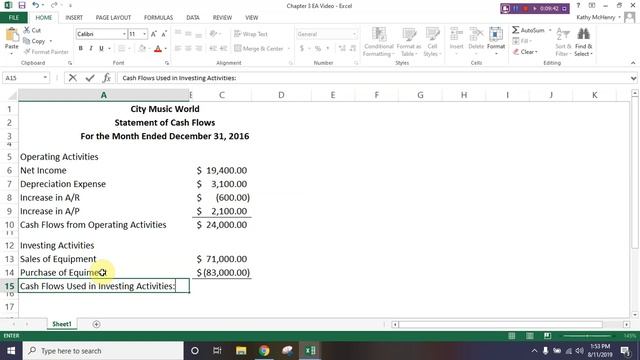Screen dimensions: 640x360
Task: Click the Clear eraser icon
Action: [x=516, y=52]
